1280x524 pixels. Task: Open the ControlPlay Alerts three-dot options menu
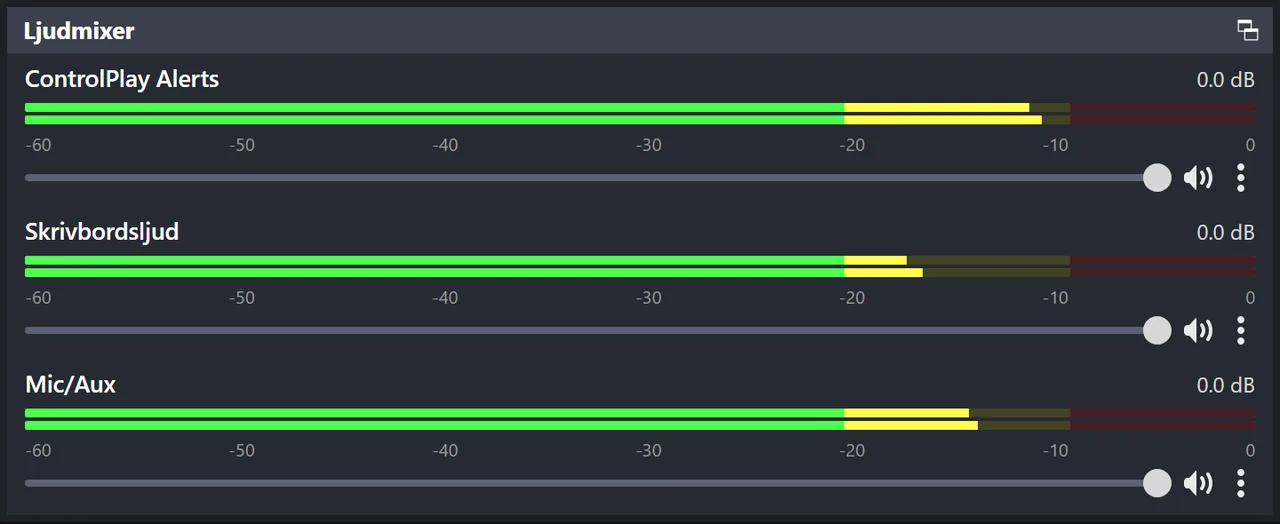(1241, 178)
